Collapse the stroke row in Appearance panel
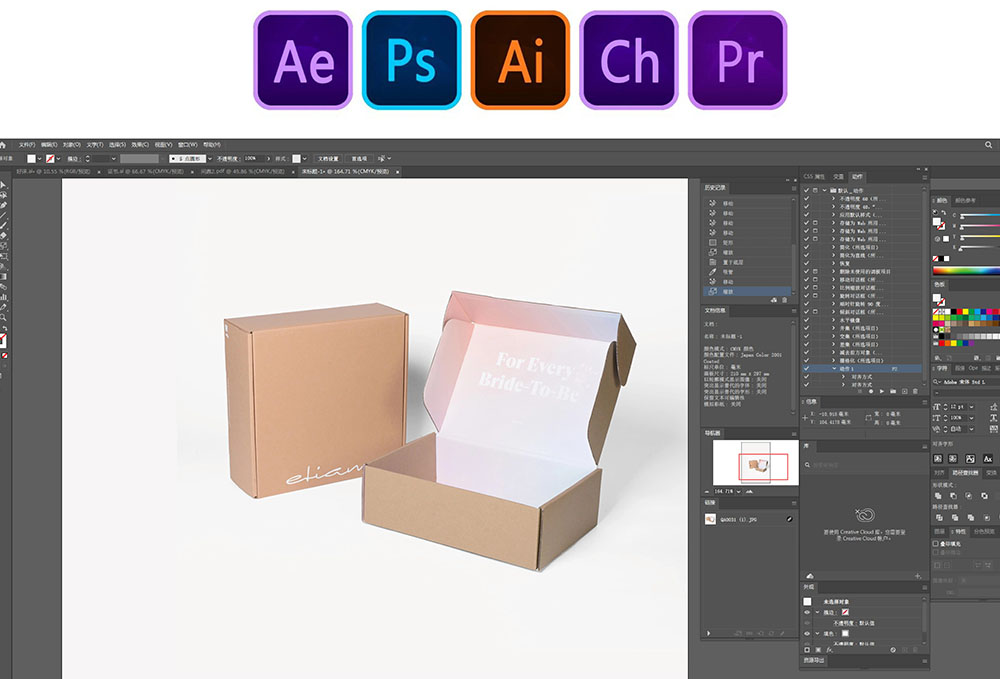The width and height of the screenshot is (1000, 679). point(817,612)
